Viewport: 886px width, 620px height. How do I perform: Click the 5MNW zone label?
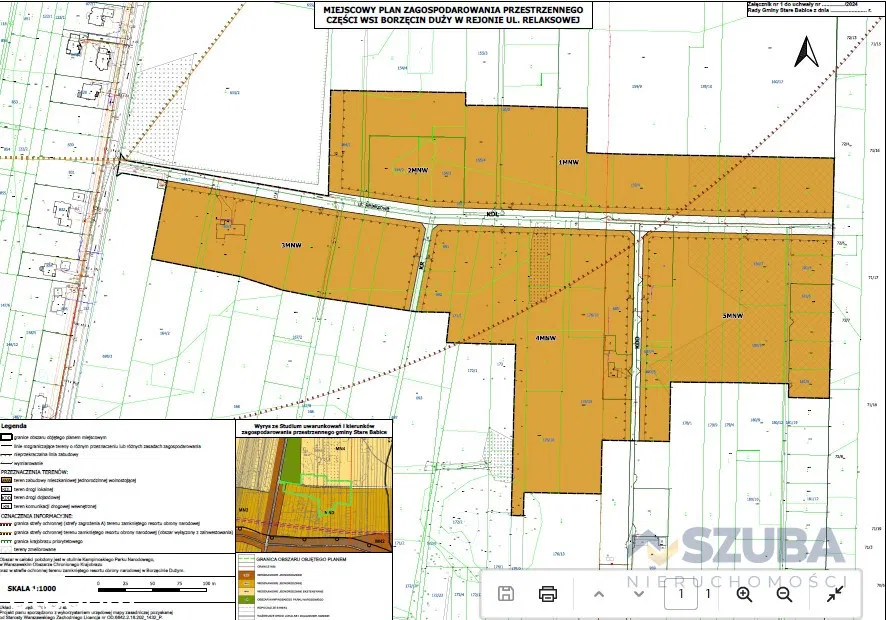click(x=733, y=316)
